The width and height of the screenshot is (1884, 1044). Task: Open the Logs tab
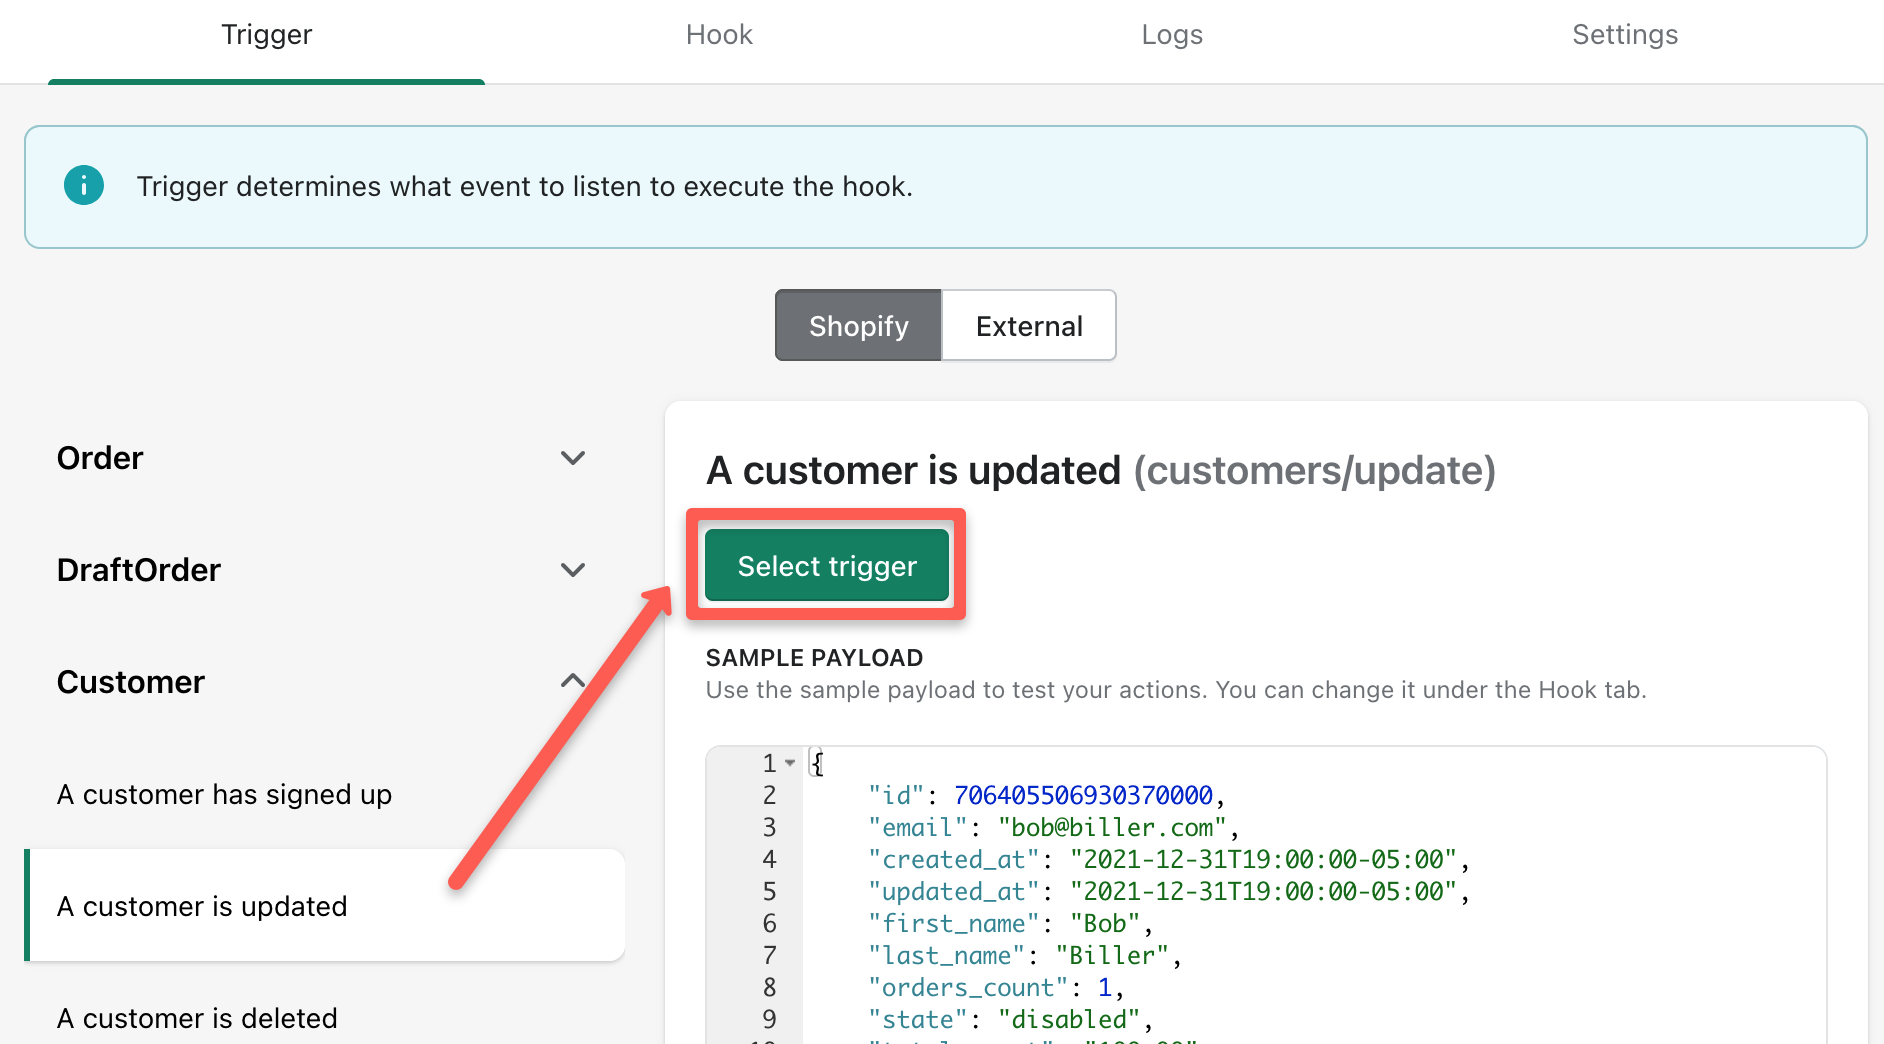[1172, 35]
